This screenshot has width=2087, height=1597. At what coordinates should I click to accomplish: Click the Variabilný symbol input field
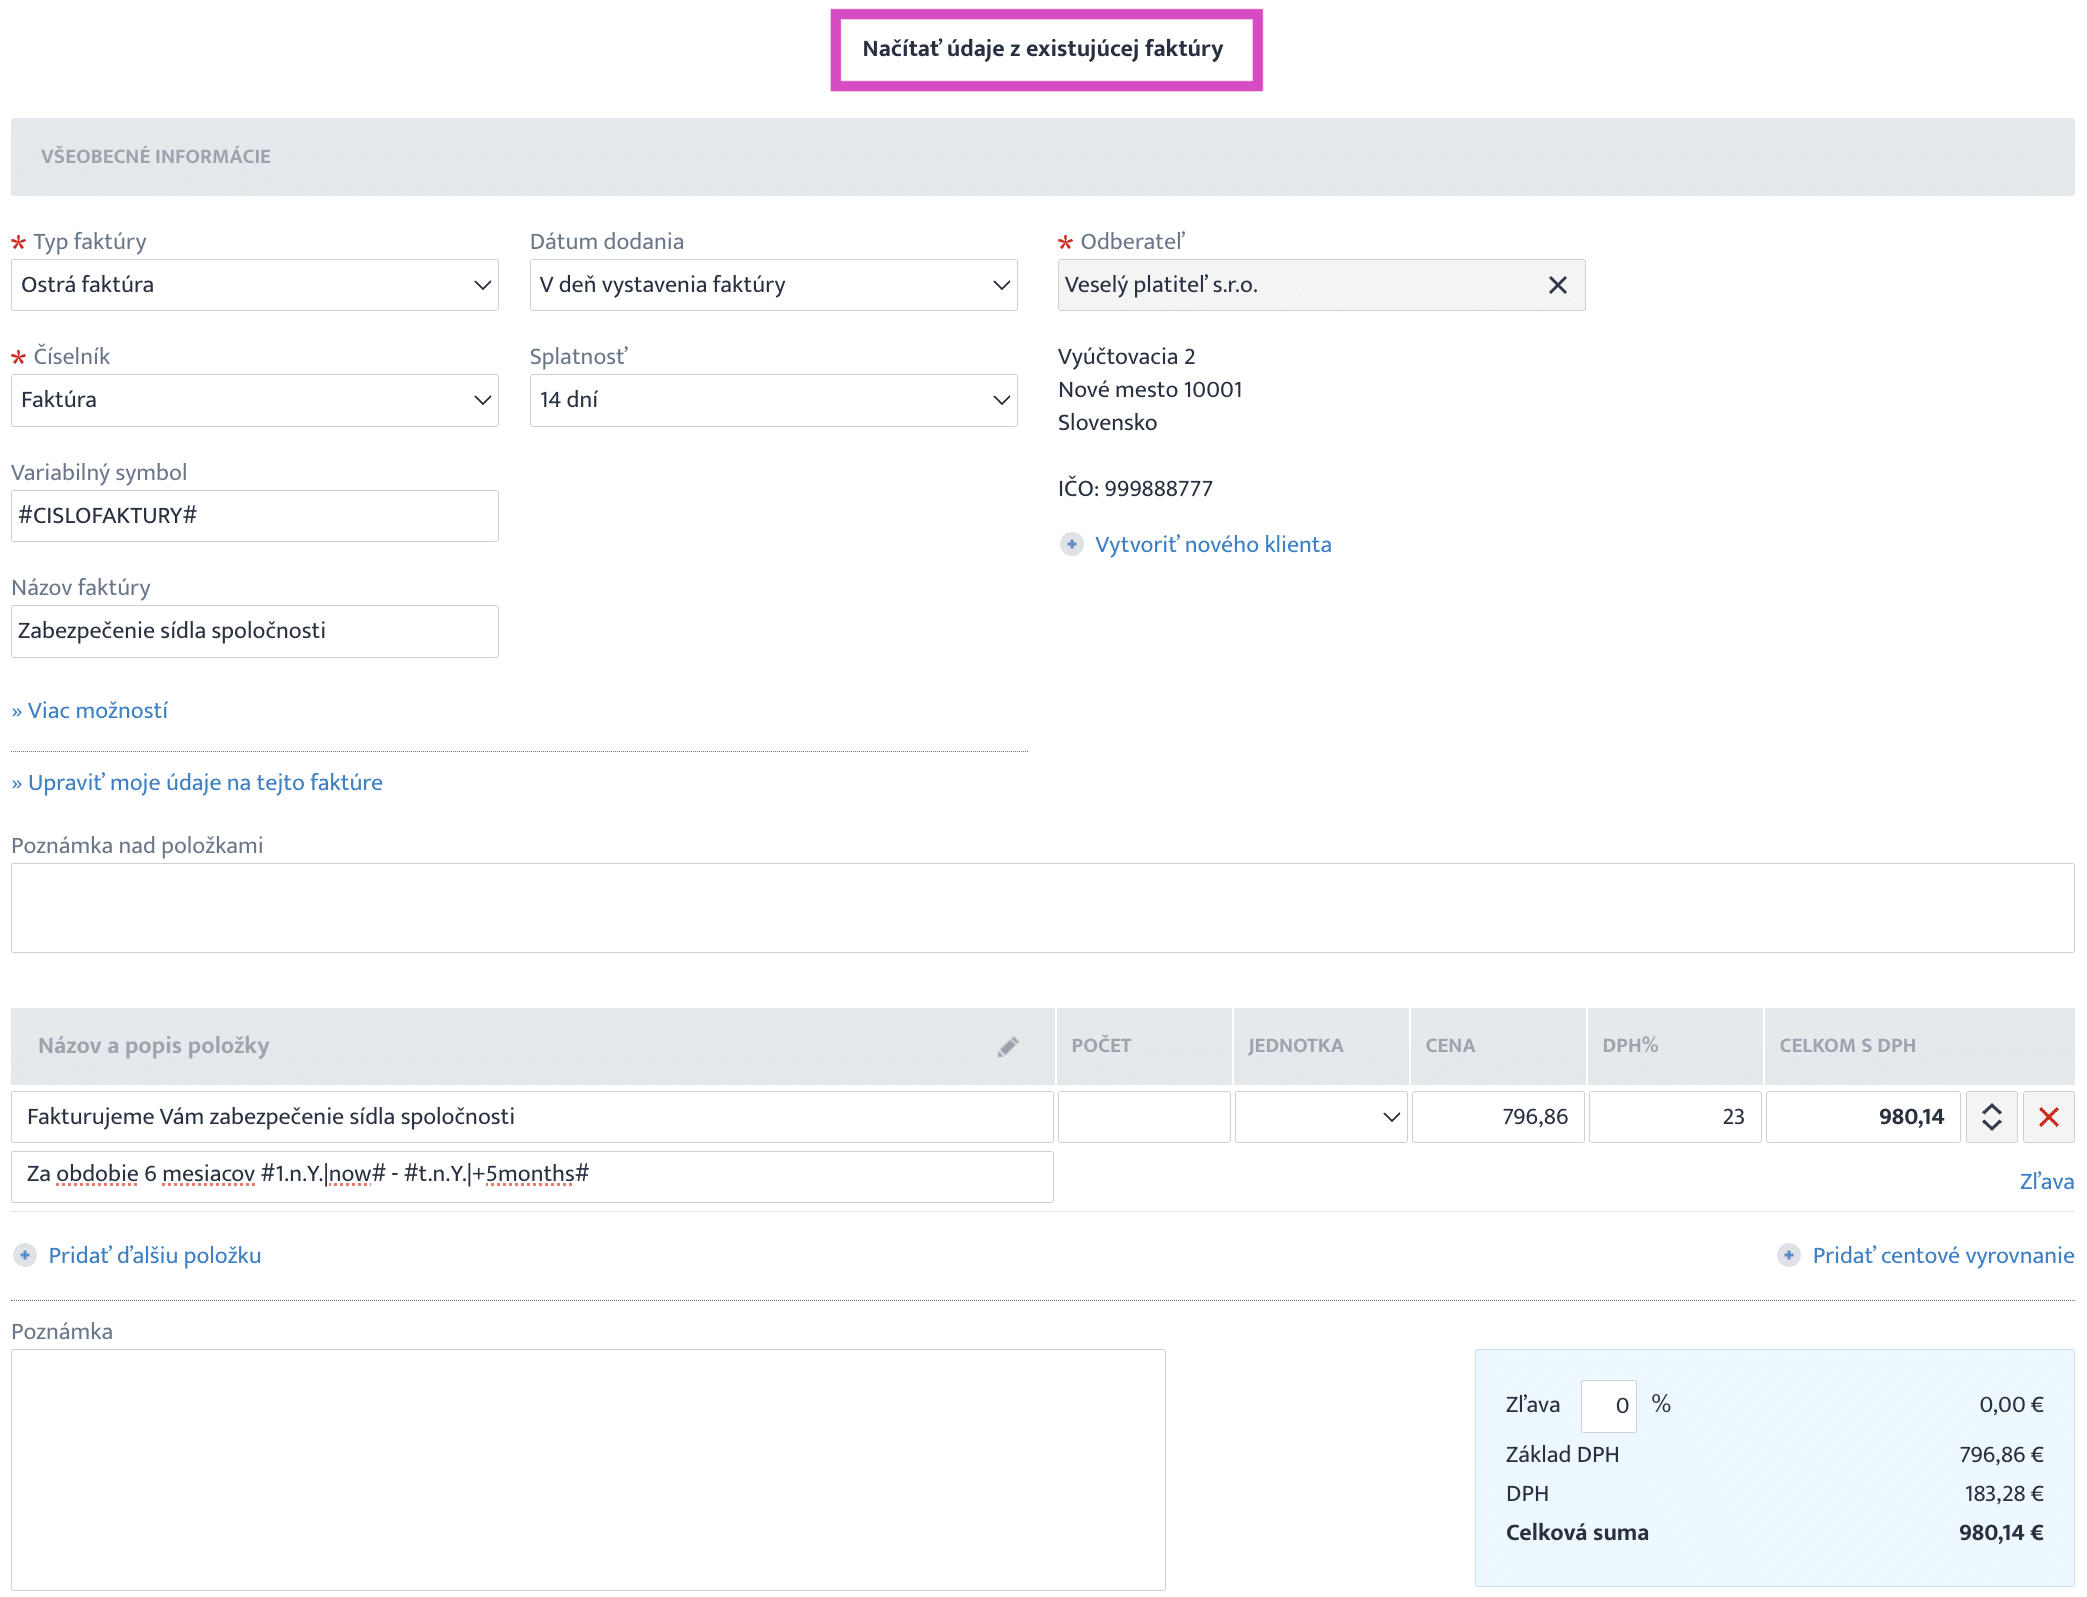pyautogui.click(x=254, y=516)
